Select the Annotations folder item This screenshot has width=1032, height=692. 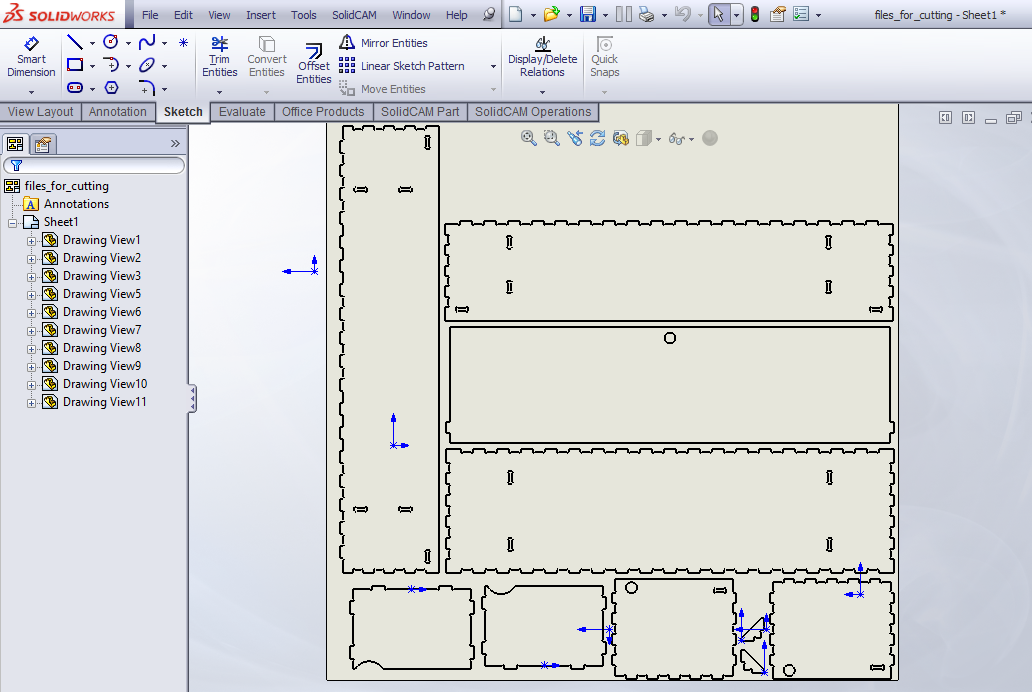tap(76, 204)
